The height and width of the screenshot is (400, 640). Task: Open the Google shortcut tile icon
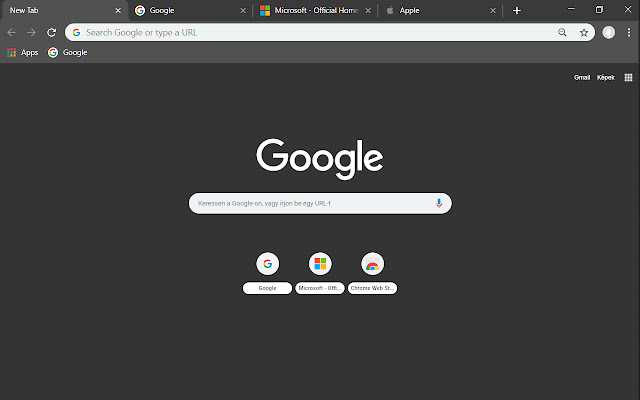click(267, 264)
